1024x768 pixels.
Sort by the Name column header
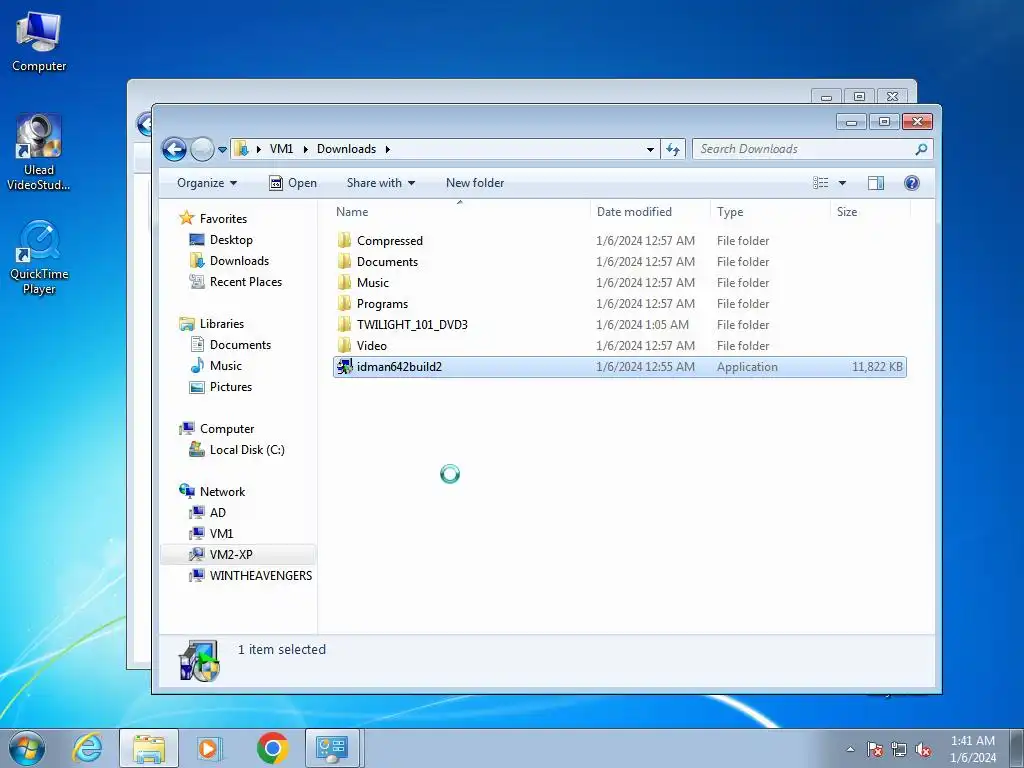pyautogui.click(x=460, y=212)
